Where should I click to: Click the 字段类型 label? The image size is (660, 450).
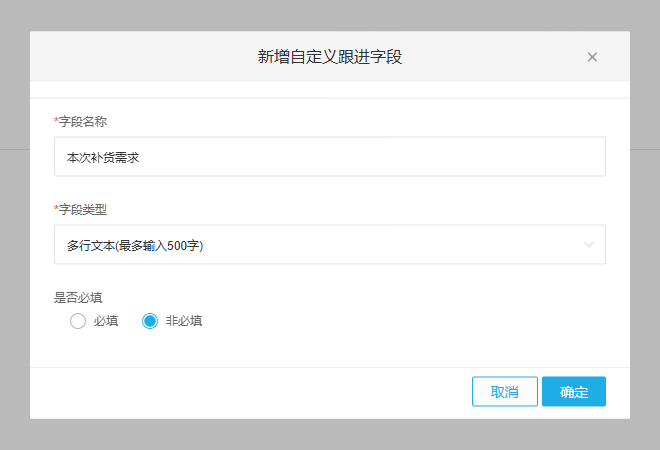[x=80, y=209]
